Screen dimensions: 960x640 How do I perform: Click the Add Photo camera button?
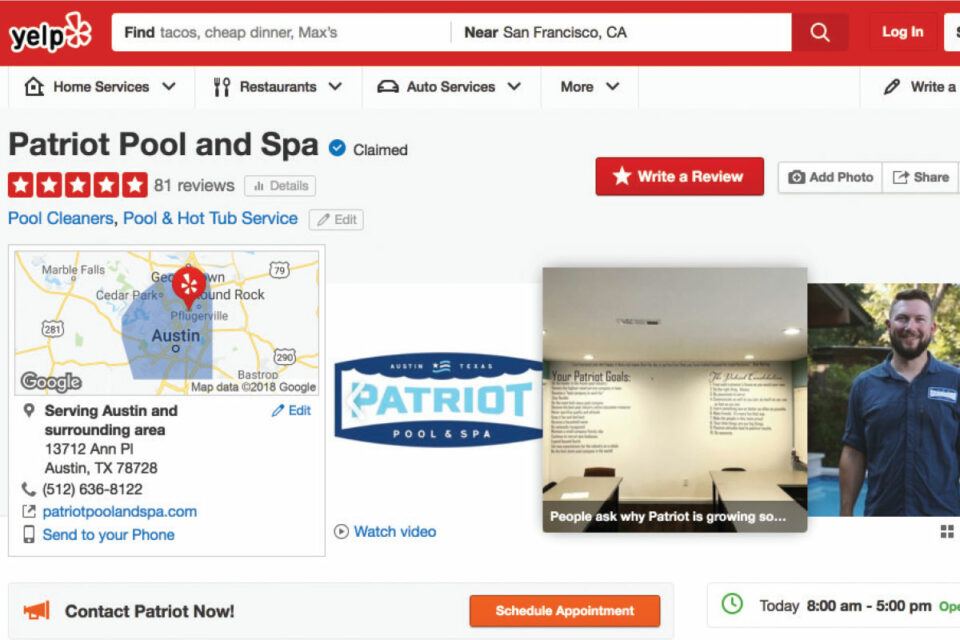point(830,177)
